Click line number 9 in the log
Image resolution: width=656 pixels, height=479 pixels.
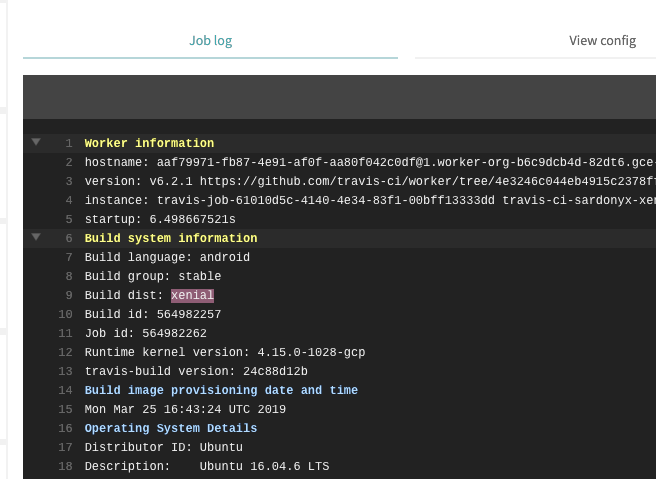pos(69,295)
